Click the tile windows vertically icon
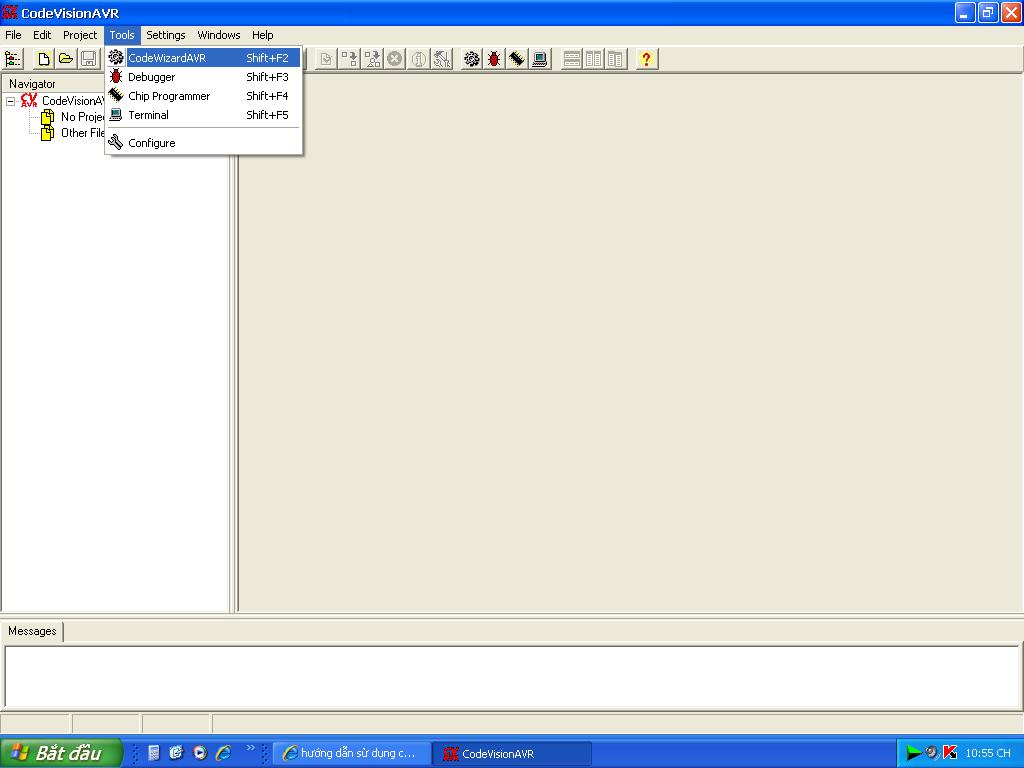1024x768 pixels. 594,59
